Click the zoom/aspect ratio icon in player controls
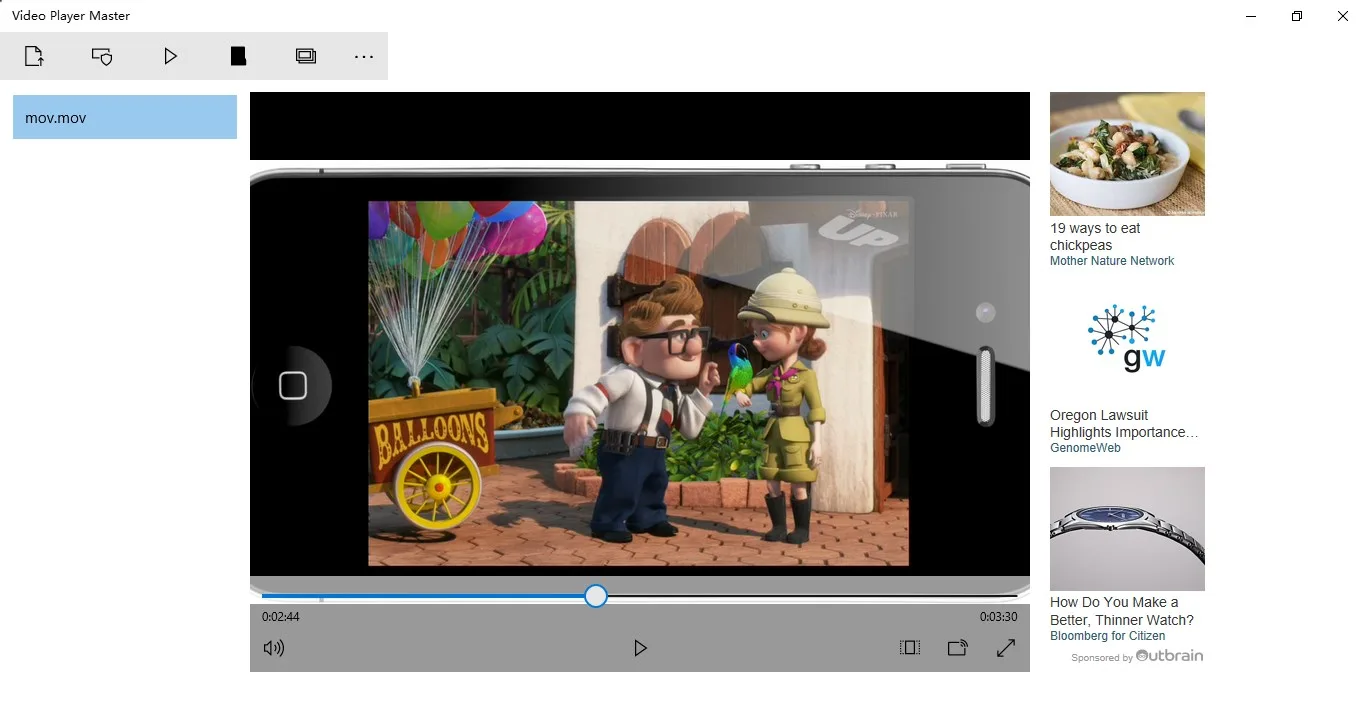This screenshot has width=1366, height=728. [x=910, y=648]
